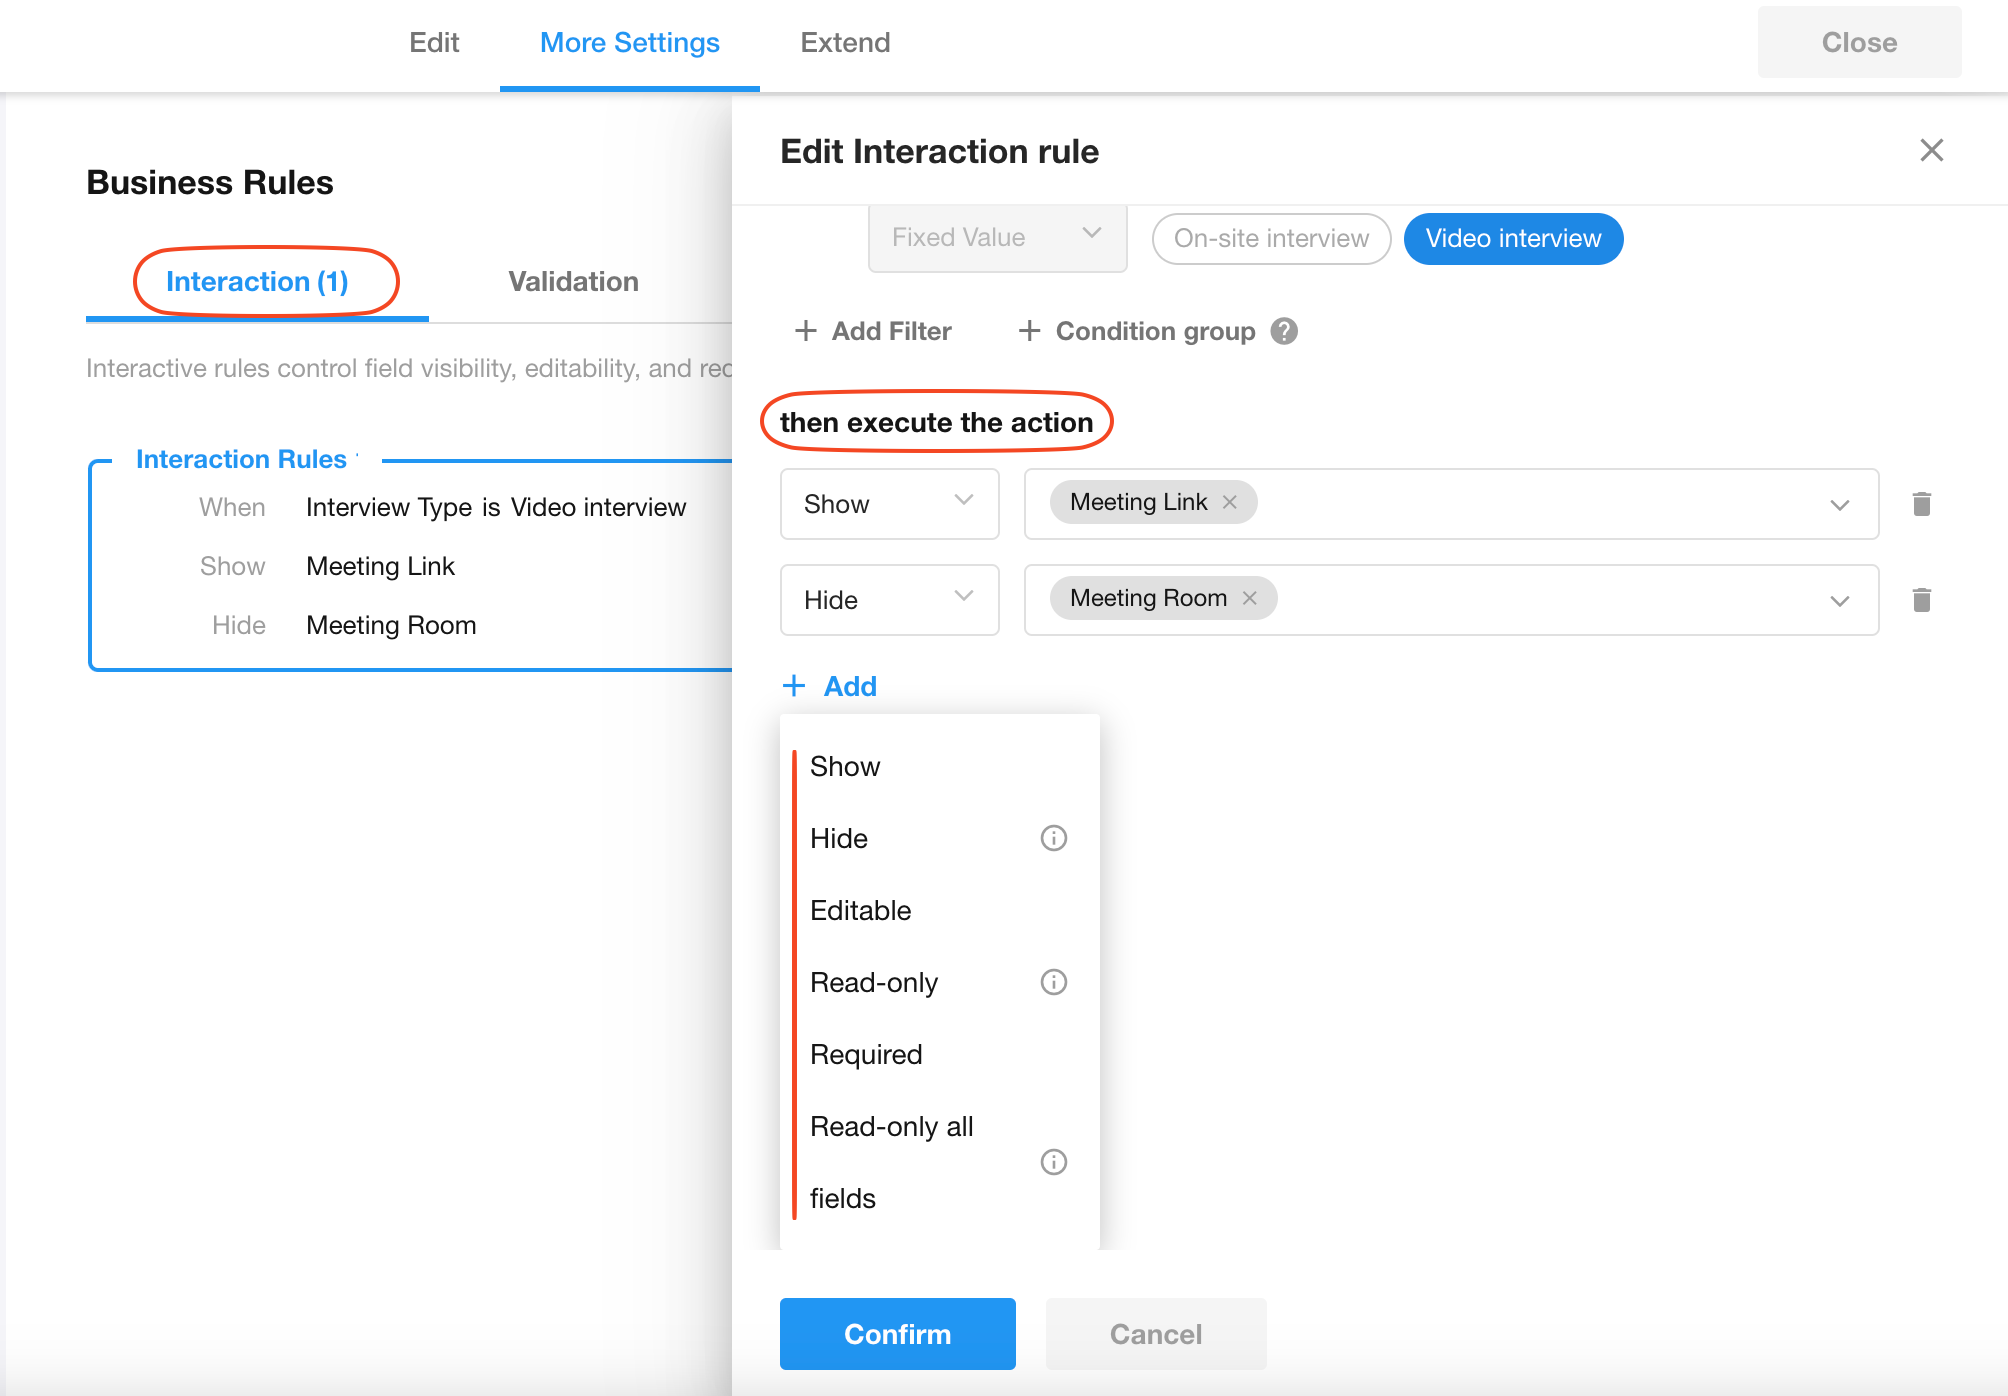The height and width of the screenshot is (1396, 2008).
Task: Open the Show action type dropdown
Action: pos(888,504)
